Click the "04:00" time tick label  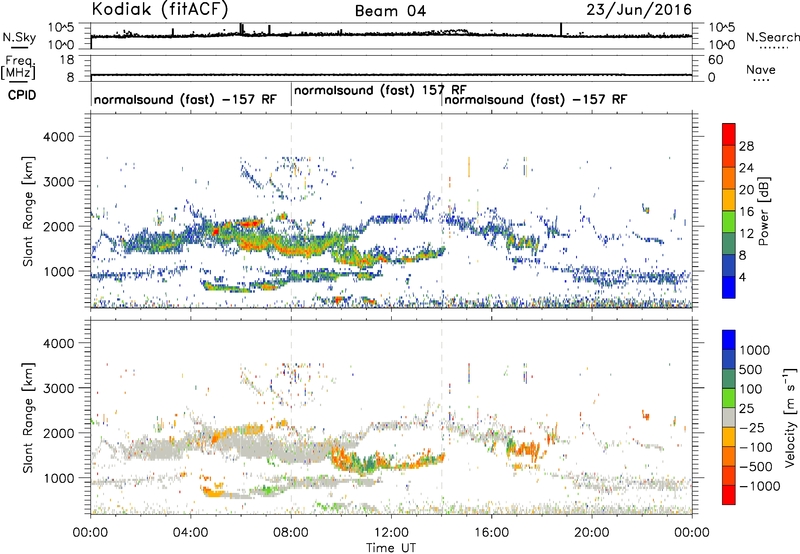(x=190, y=533)
